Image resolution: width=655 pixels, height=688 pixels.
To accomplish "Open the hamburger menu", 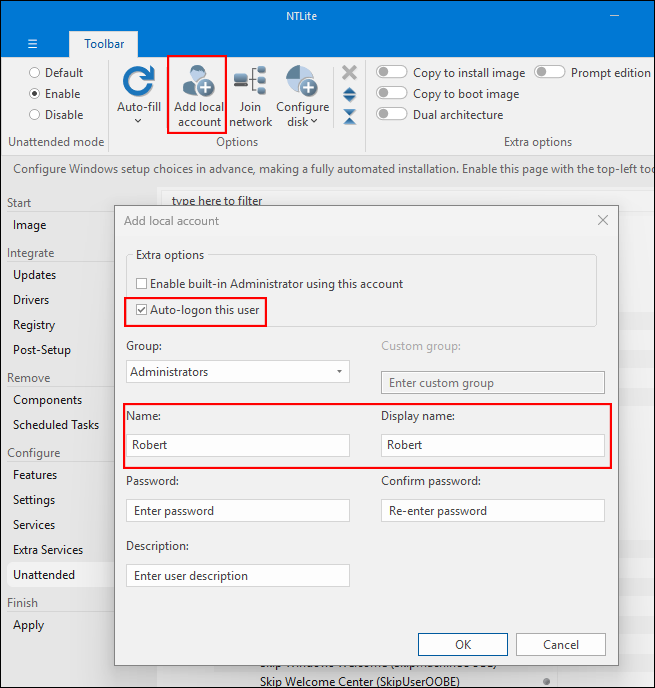I will click(32, 44).
